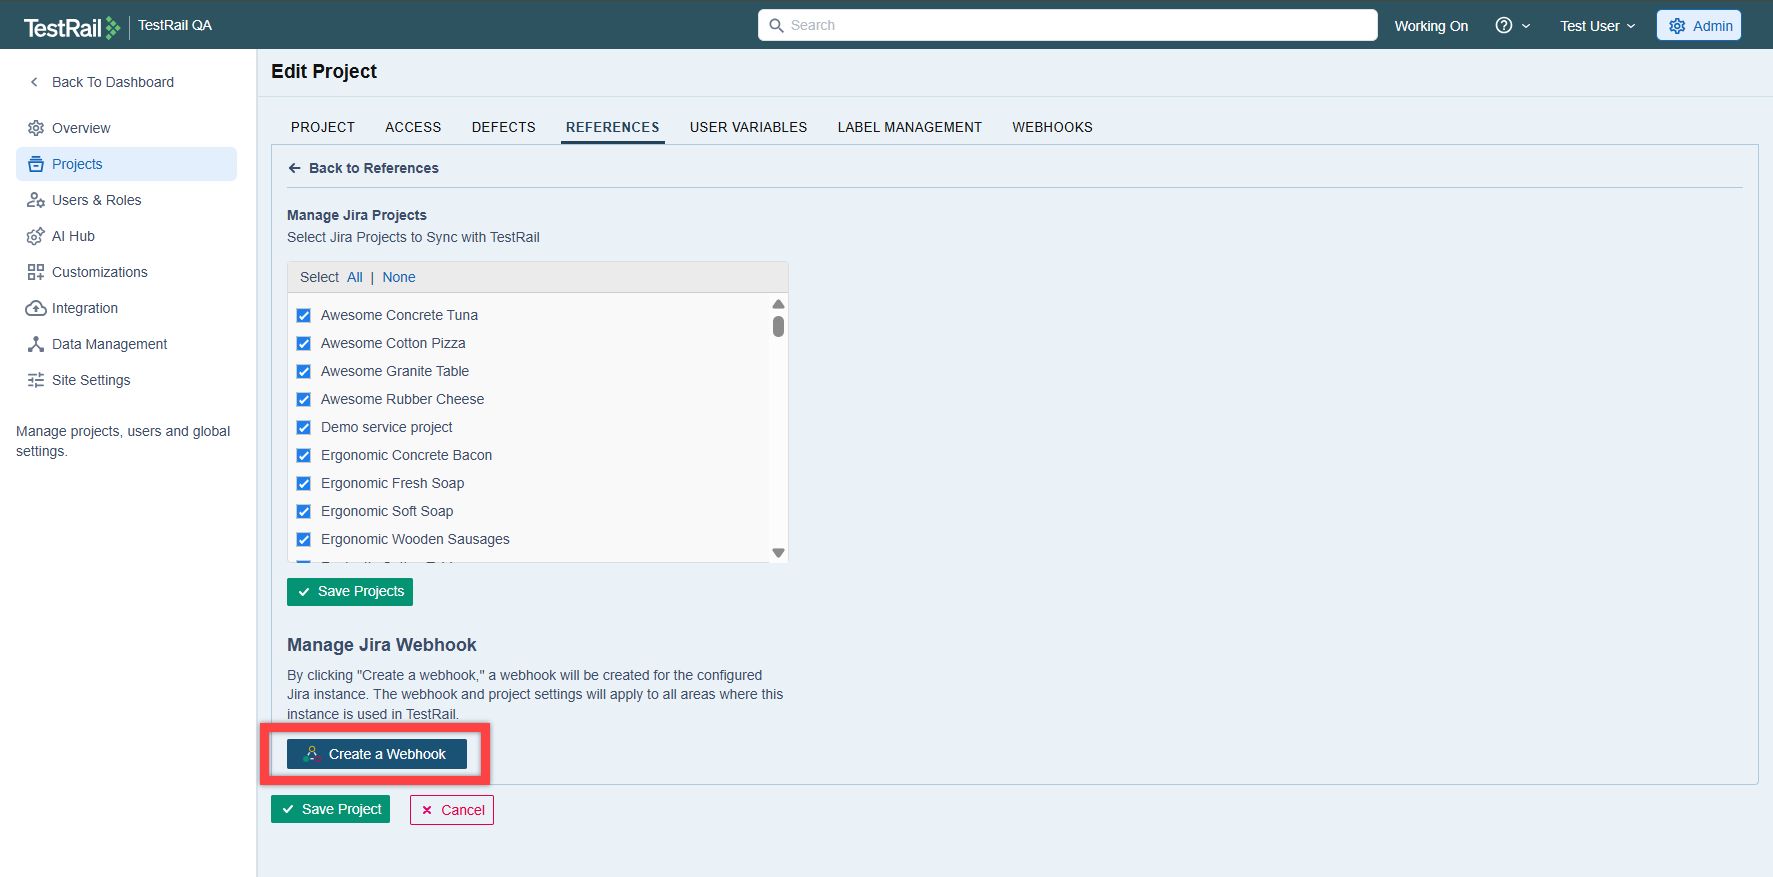Open Integration in sidebar
Viewport: 1773px width, 877px height.
[x=126, y=308]
